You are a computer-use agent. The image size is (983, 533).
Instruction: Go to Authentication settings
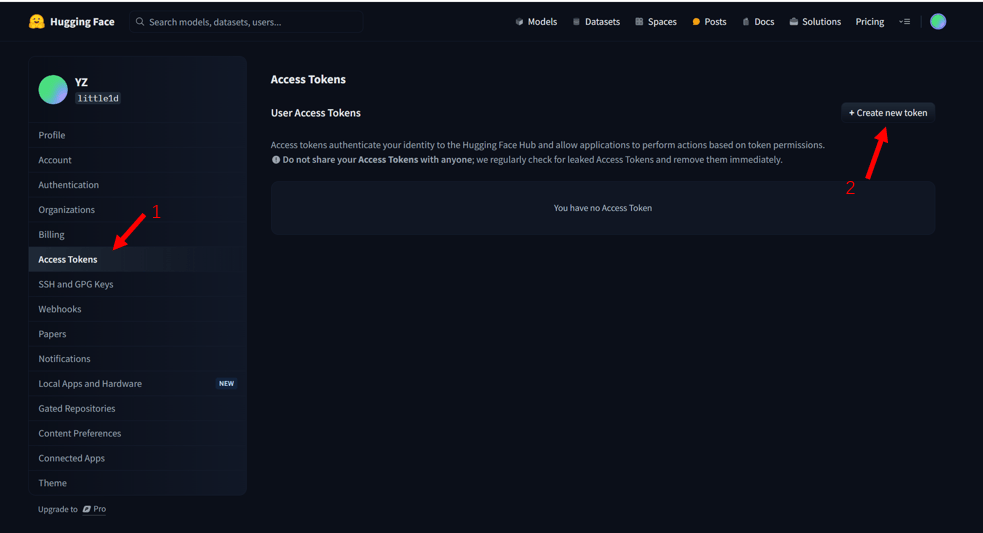pyautogui.click(x=68, y=185)
